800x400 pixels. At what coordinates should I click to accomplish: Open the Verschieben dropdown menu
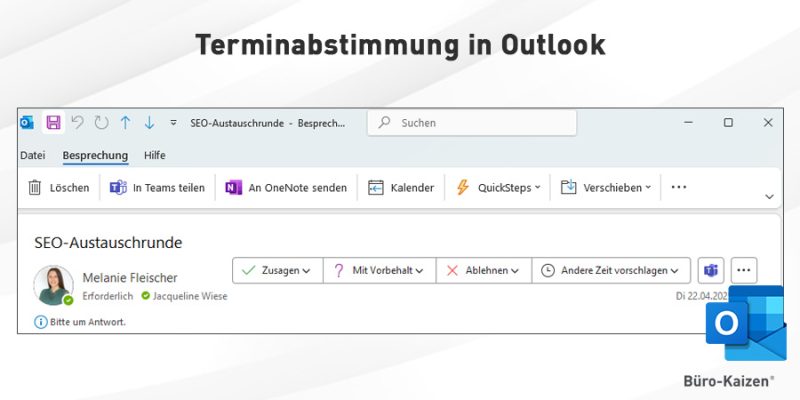click(x=606, y=187)
